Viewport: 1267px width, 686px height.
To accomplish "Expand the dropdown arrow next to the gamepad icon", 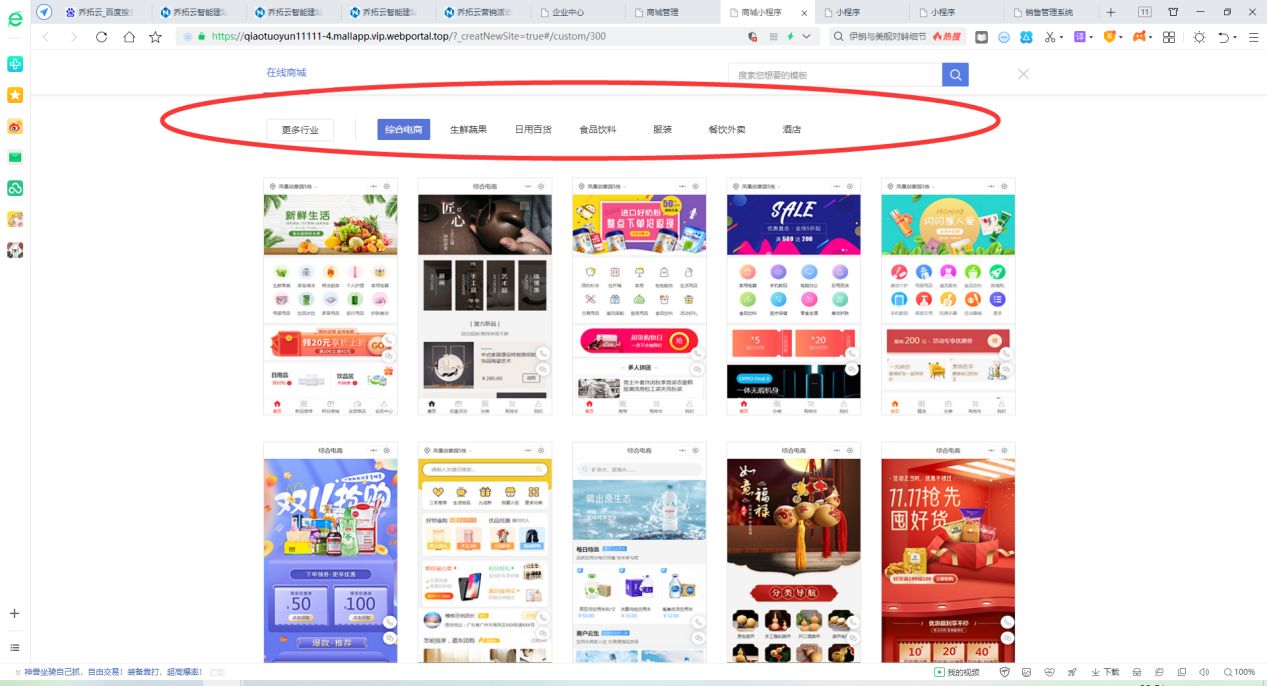I will 1151,37.
